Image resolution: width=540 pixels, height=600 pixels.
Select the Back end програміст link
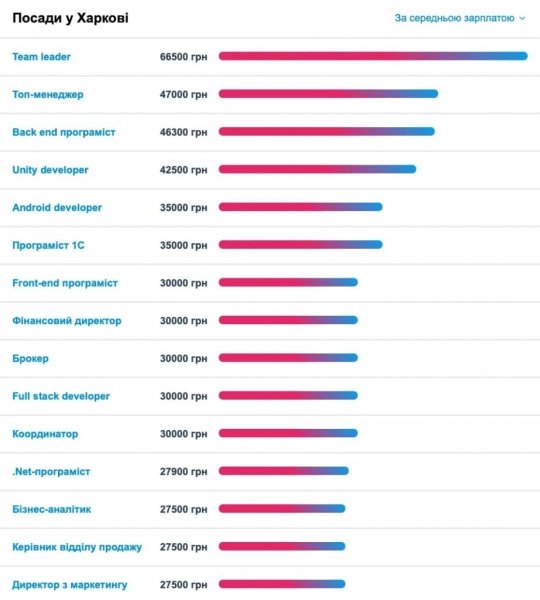tap(64, 132)
